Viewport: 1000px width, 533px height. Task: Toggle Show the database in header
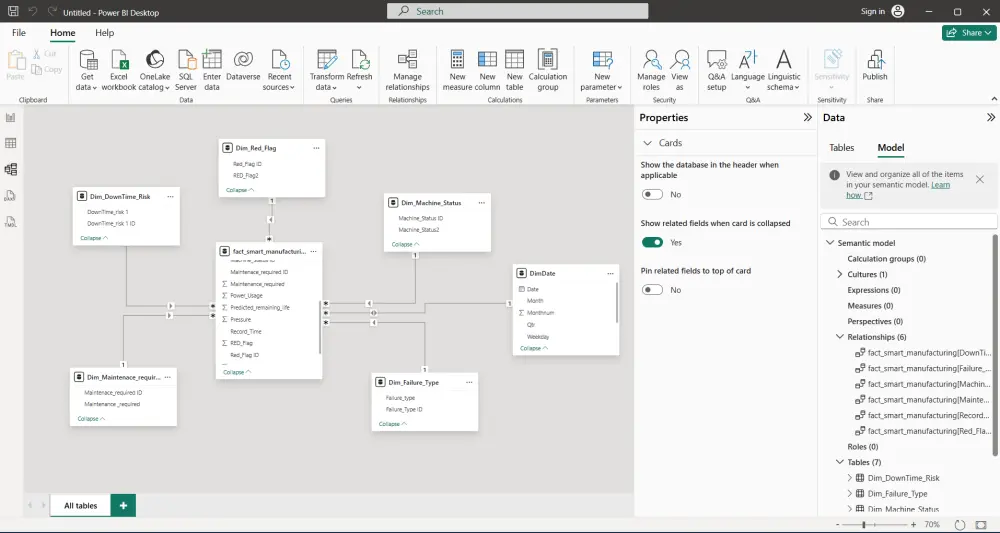click(652, 194)
